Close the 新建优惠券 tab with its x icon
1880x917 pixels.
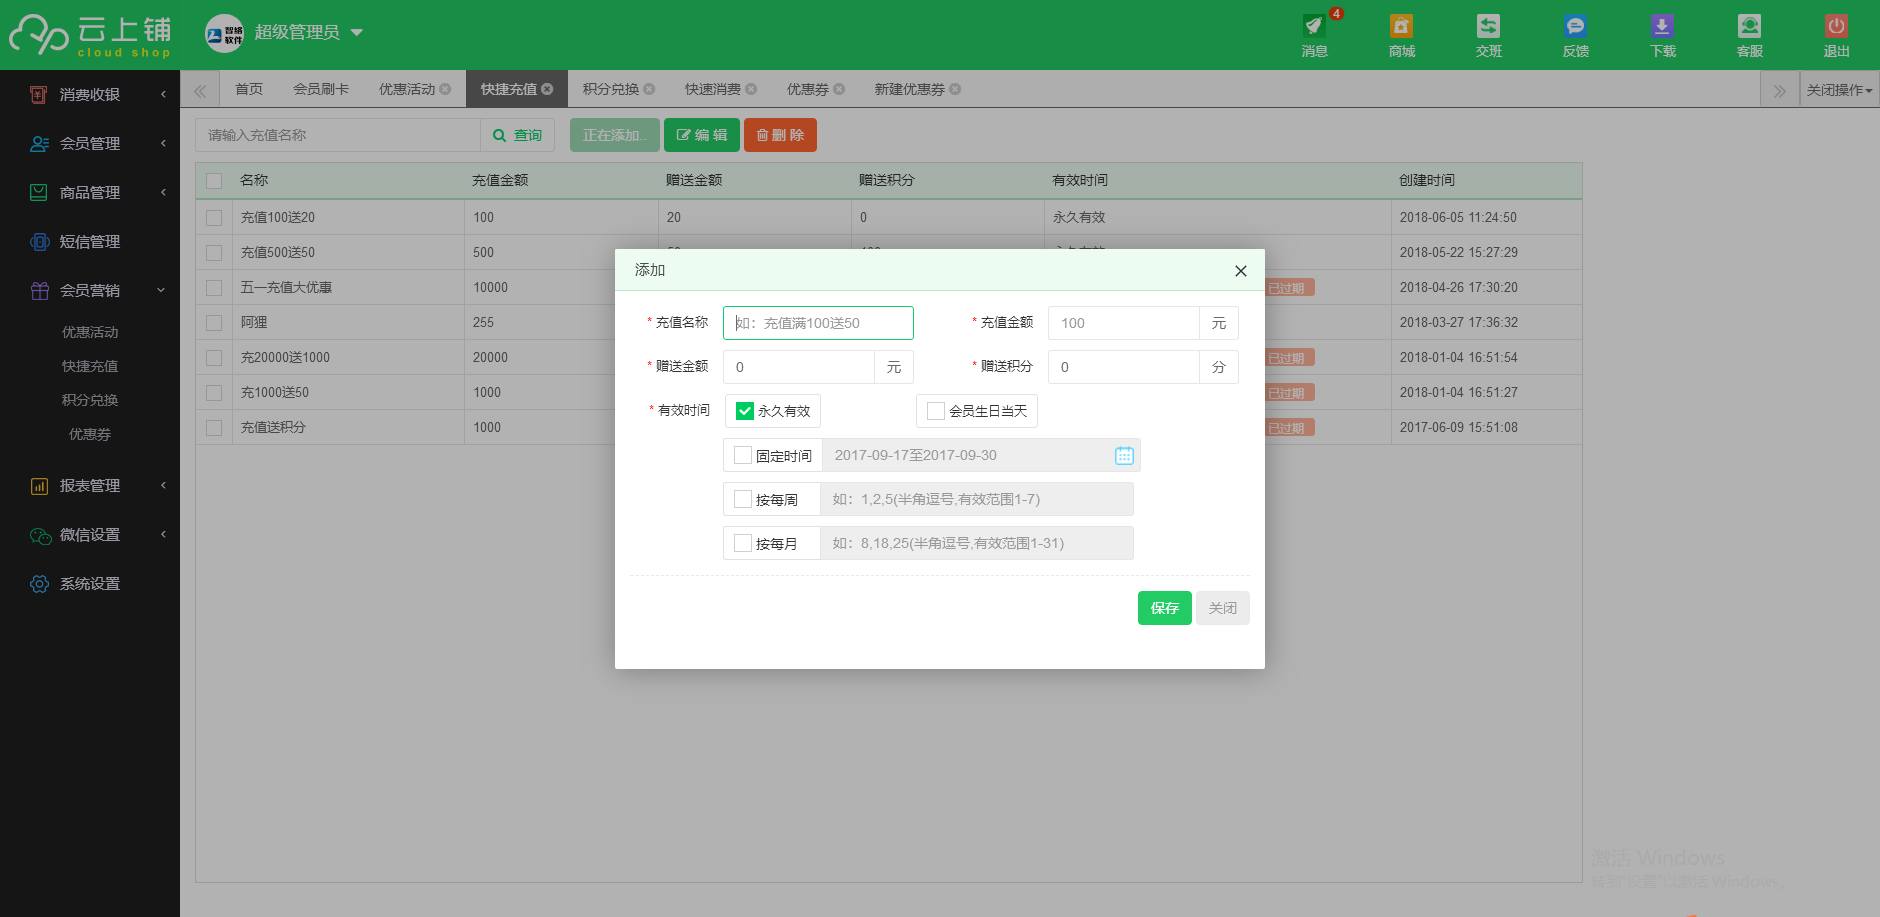955,89
